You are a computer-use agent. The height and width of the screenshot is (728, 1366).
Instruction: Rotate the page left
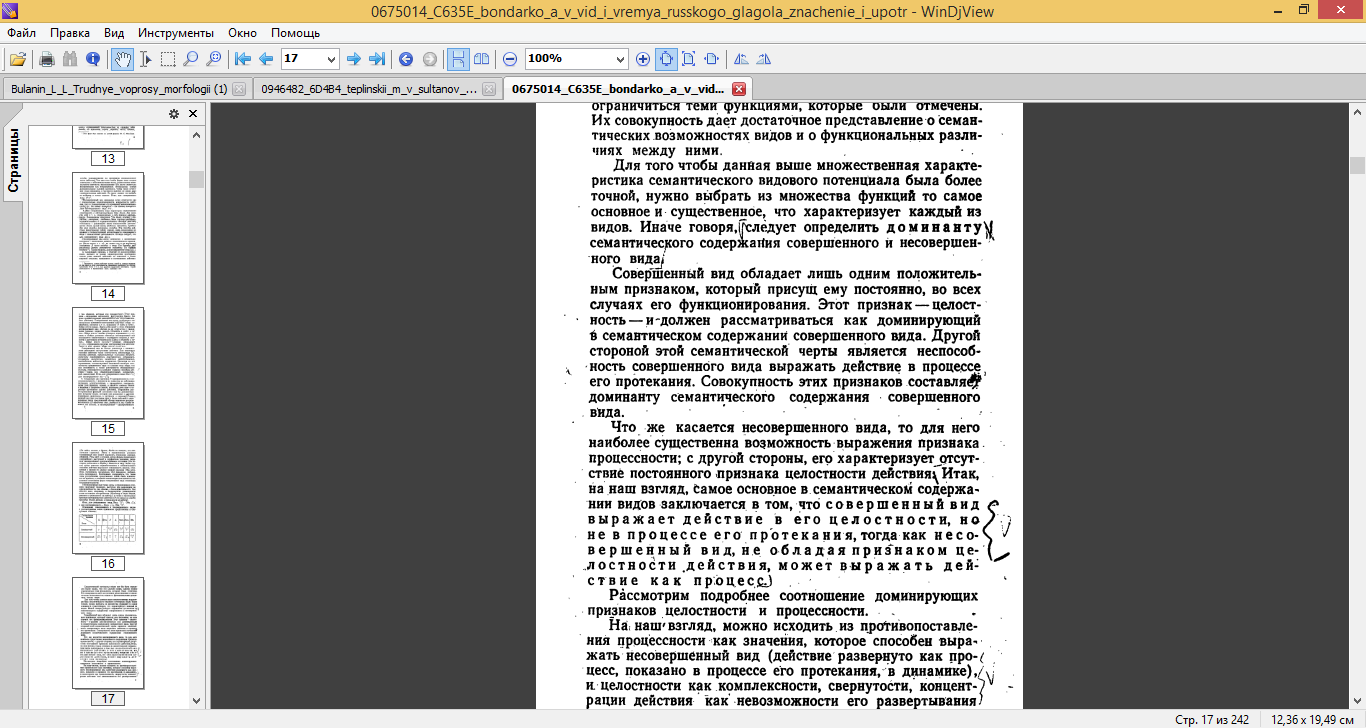pyautogui.click(x=741, y=59)
